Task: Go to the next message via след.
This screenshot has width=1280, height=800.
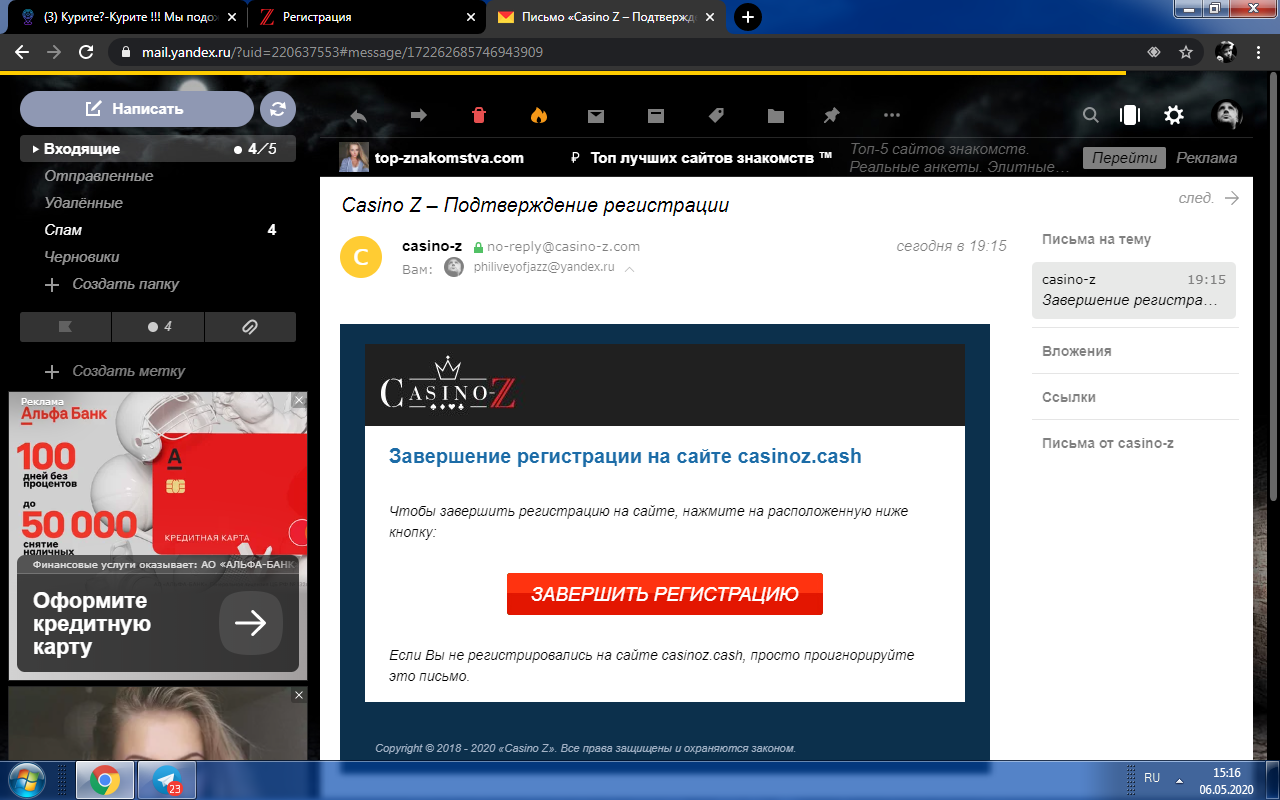Action: coord(1209,198)
